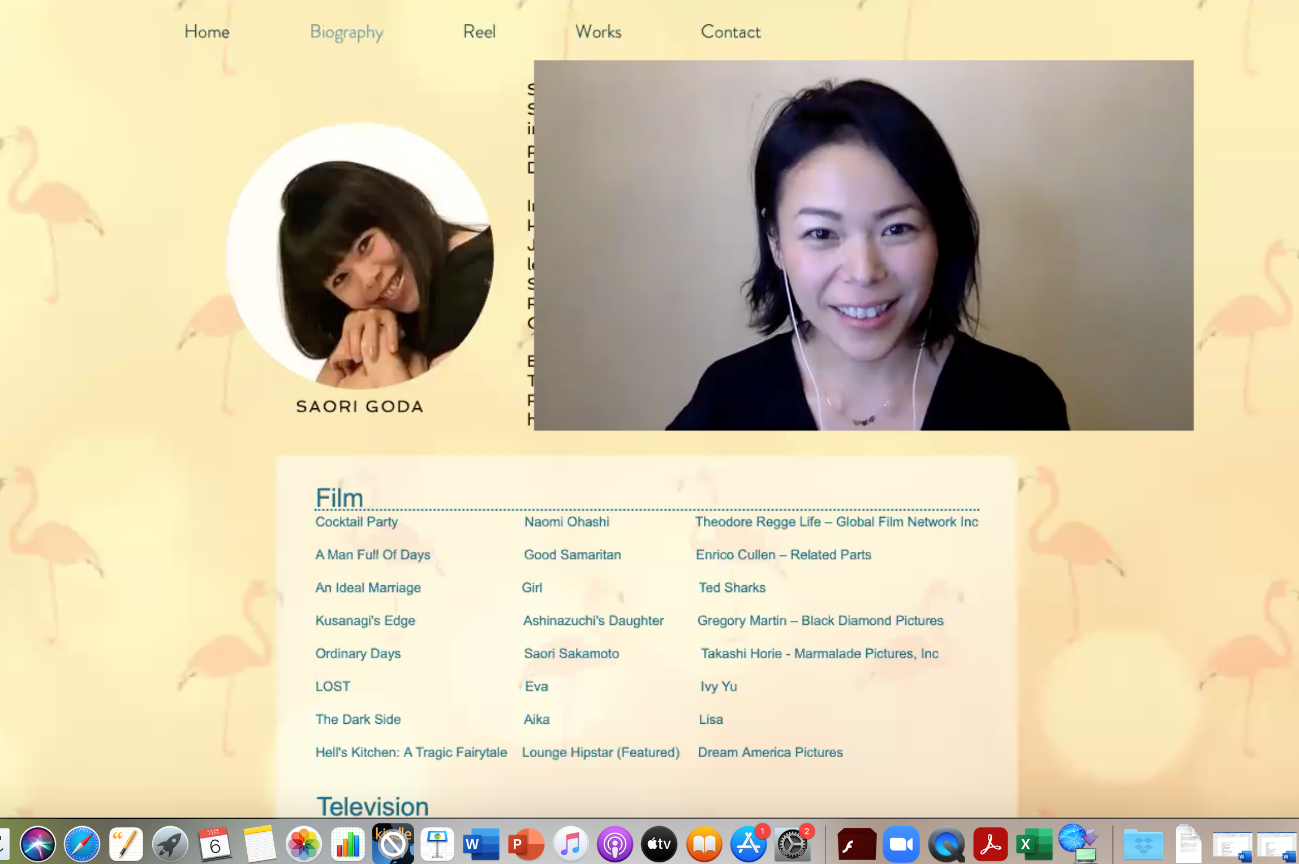
Task: Open Books app in Dock
Action: point(704,844)
